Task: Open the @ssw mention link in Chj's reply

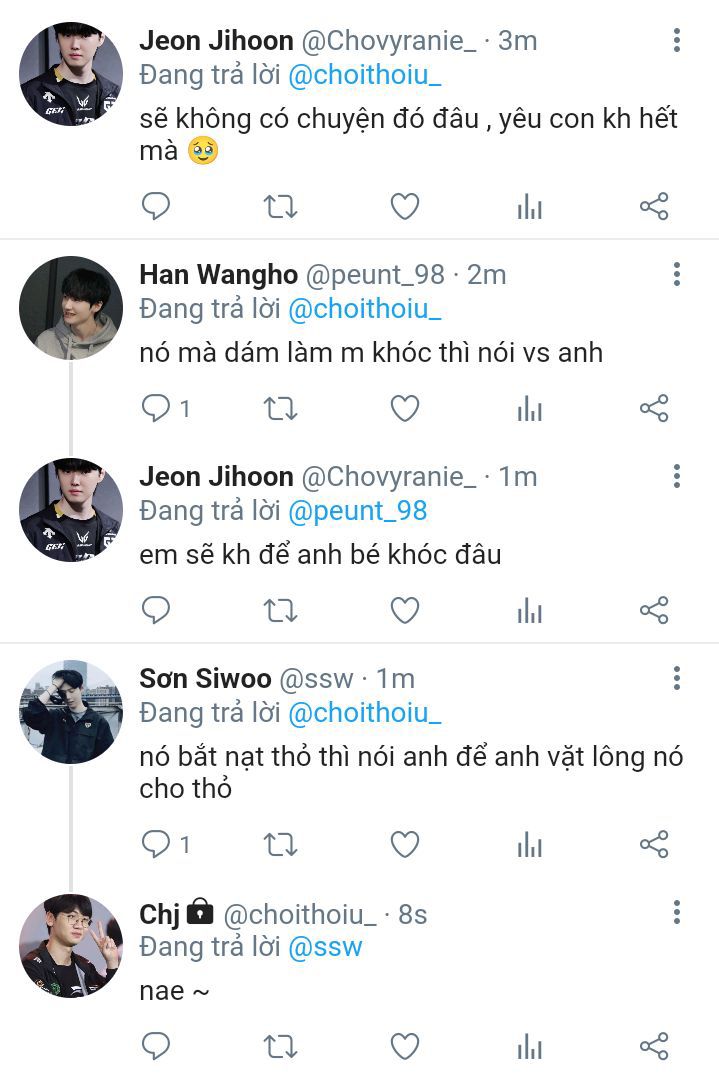Action: [x=325, y=947]
